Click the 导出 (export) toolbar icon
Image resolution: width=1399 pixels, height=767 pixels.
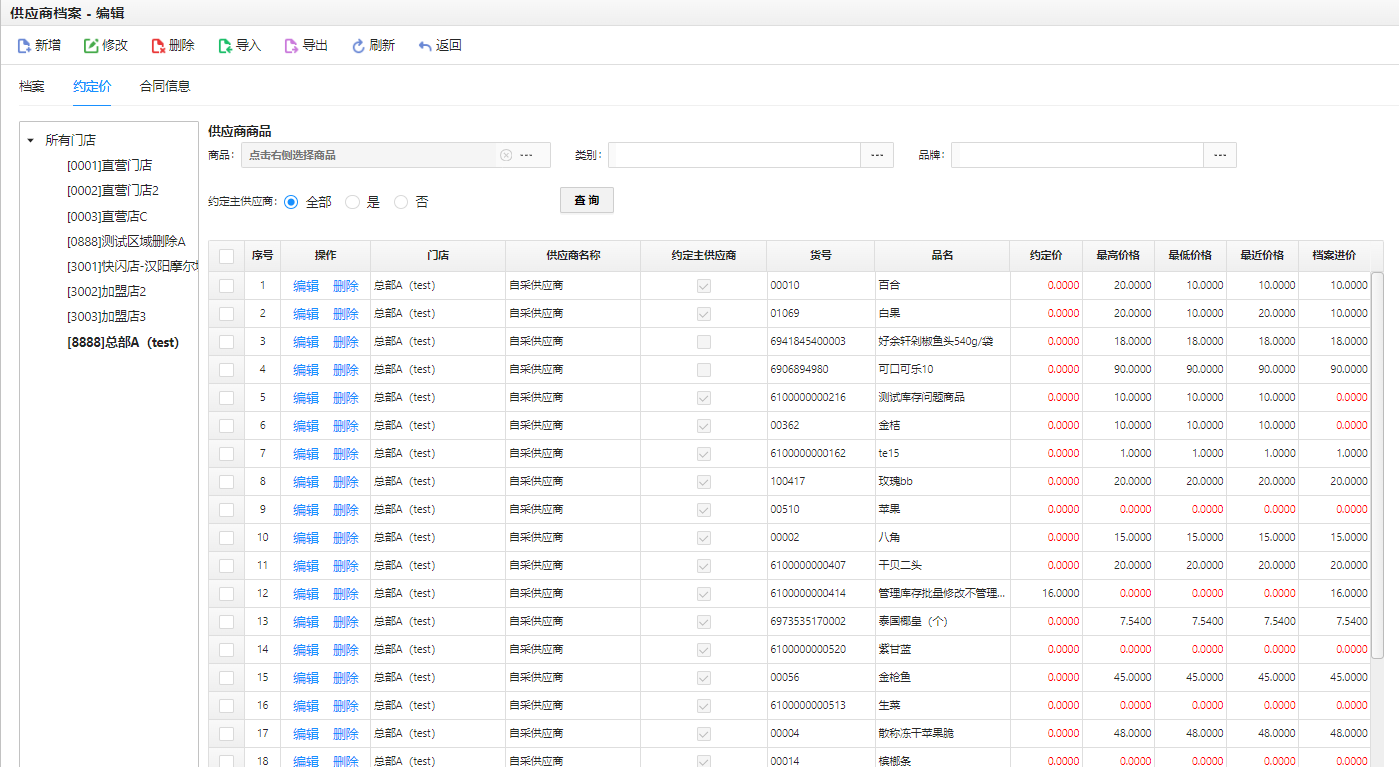(291, 46)
